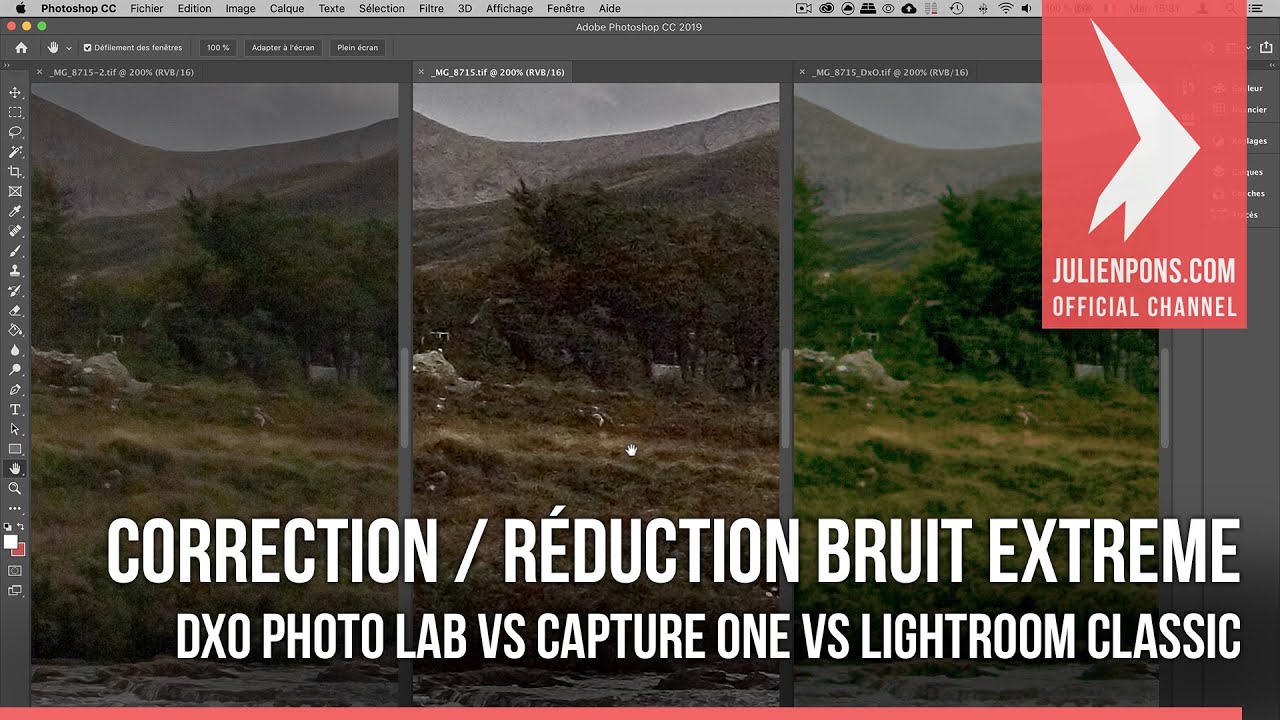The image size is (1280, 720).
Task: Click the Adapter à l'écran button
Action: pyautogui.click(x=283, y=47)
